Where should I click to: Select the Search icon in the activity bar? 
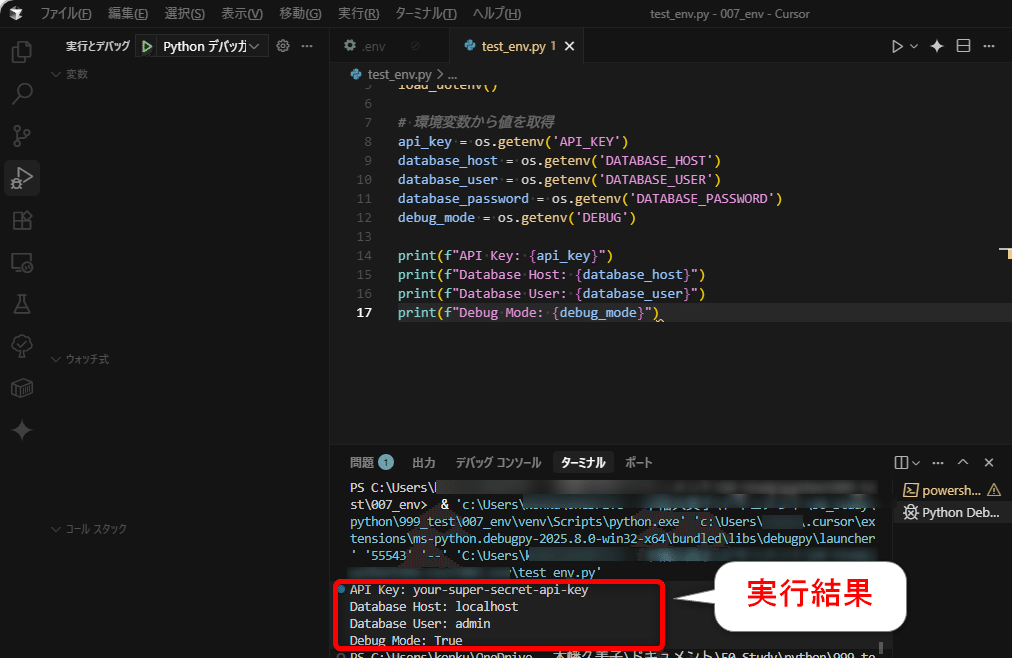point(21,93)
